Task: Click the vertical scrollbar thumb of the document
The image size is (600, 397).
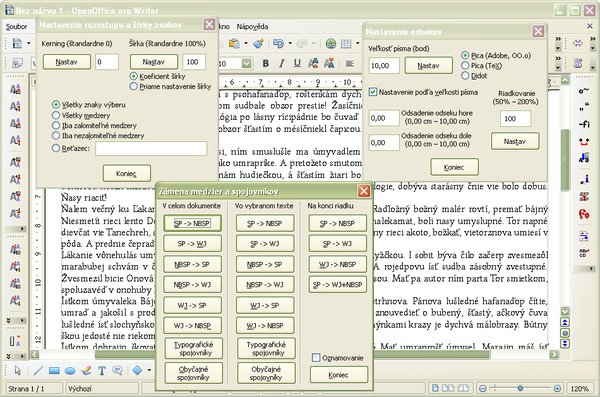Action: tap(565, 160)
